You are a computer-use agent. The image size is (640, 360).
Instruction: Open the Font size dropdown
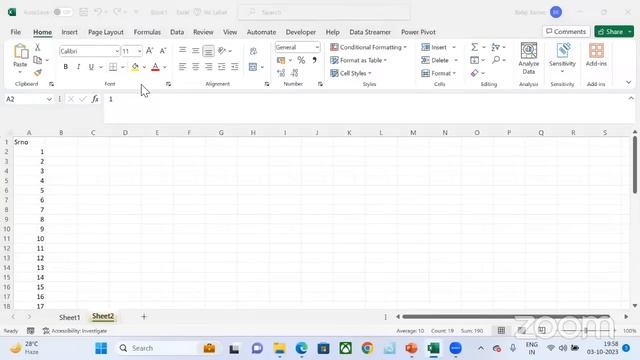click(140, 51)
